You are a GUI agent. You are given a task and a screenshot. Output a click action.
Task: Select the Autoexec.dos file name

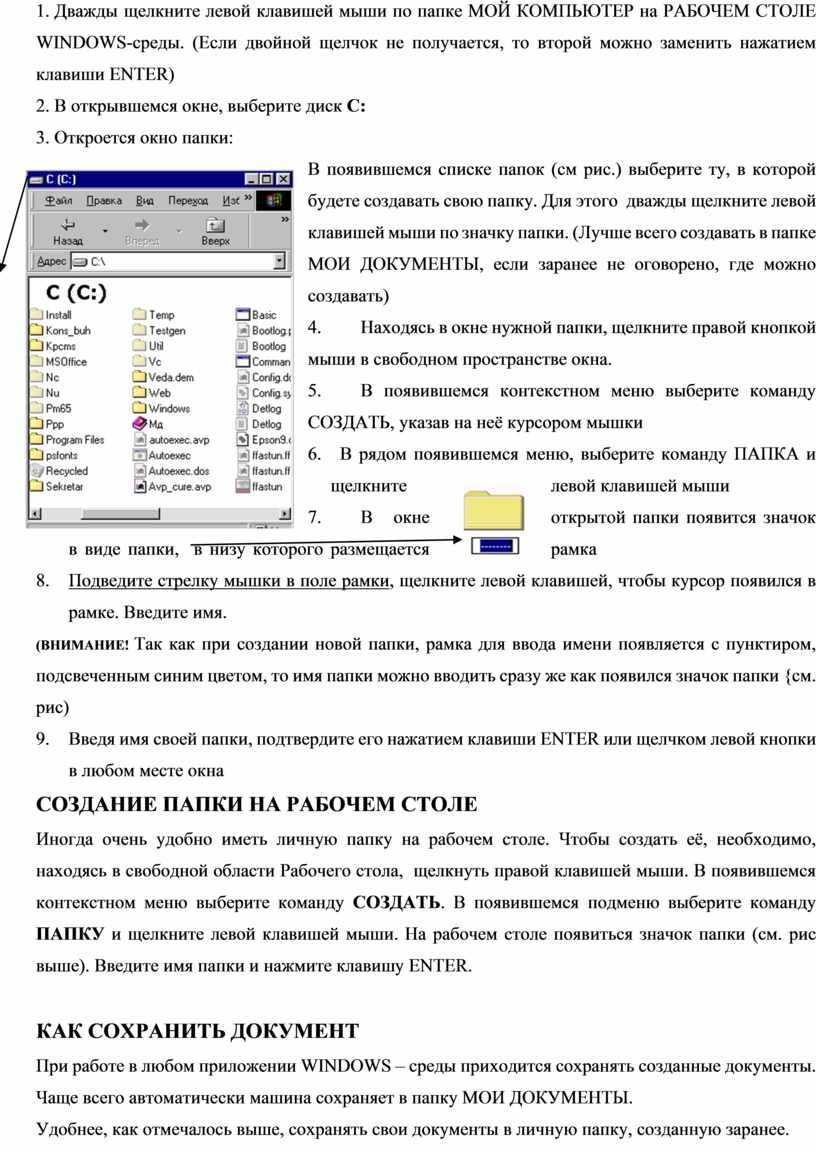point(178,471)
